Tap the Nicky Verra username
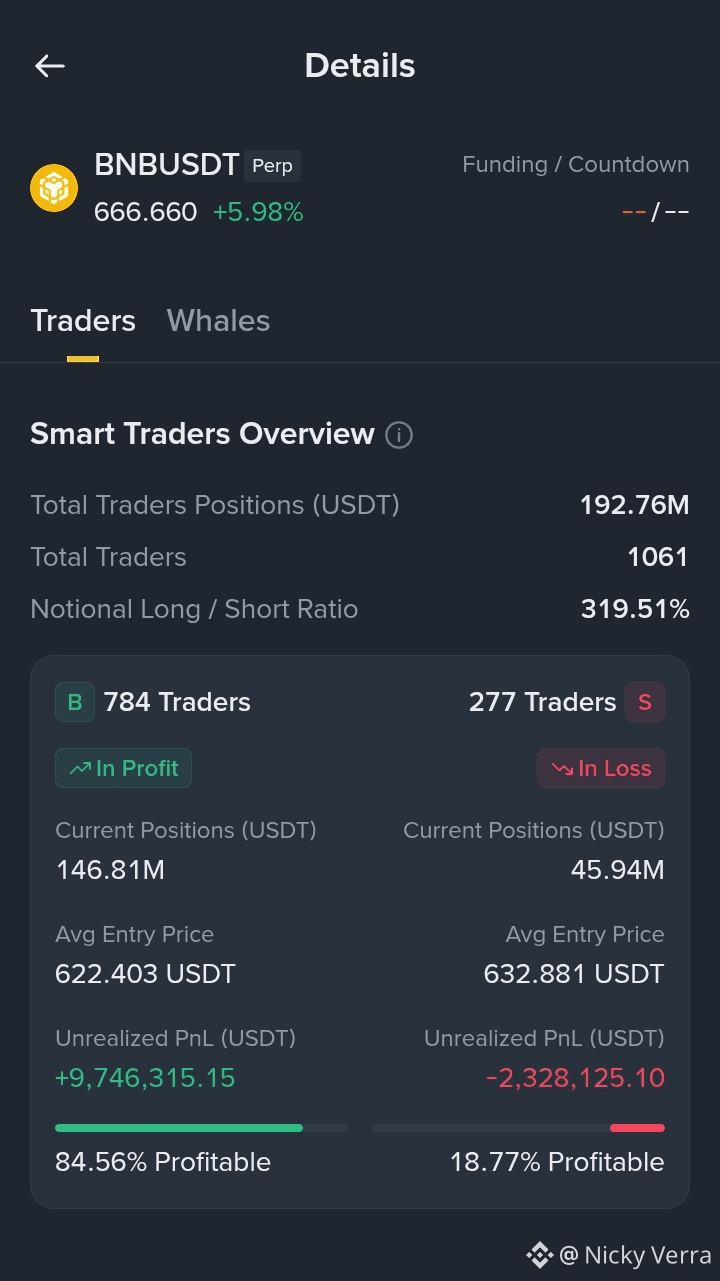Screen dimensions: 720x1281 (x=647, y=1255)
